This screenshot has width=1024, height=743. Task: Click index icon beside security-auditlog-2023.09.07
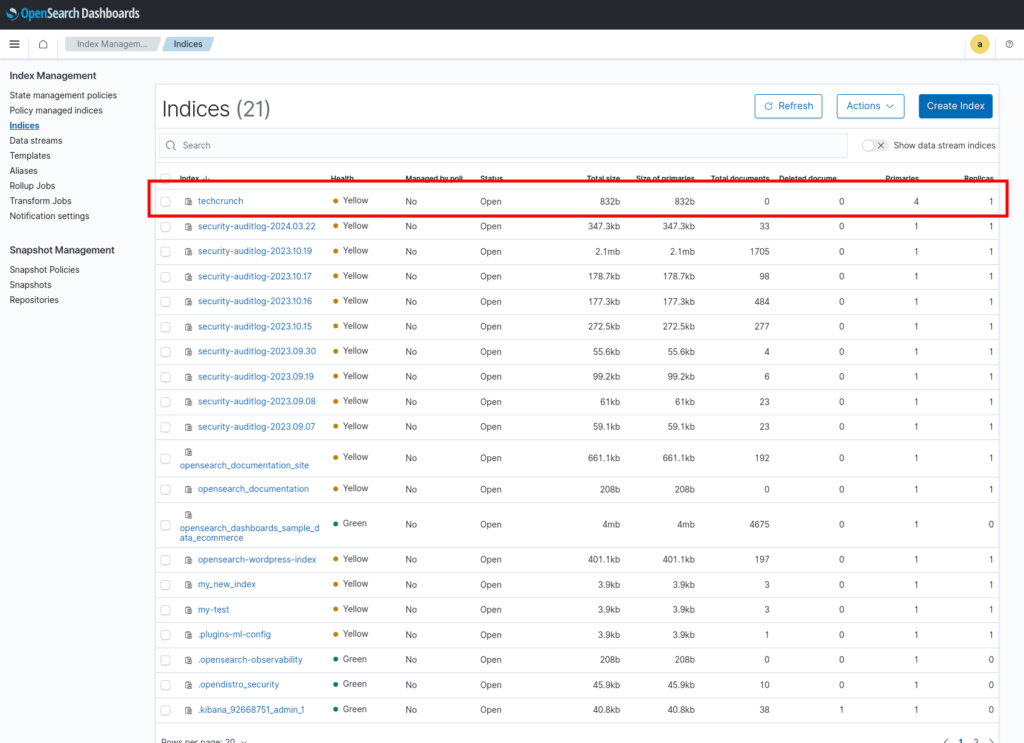coord(189,427)
